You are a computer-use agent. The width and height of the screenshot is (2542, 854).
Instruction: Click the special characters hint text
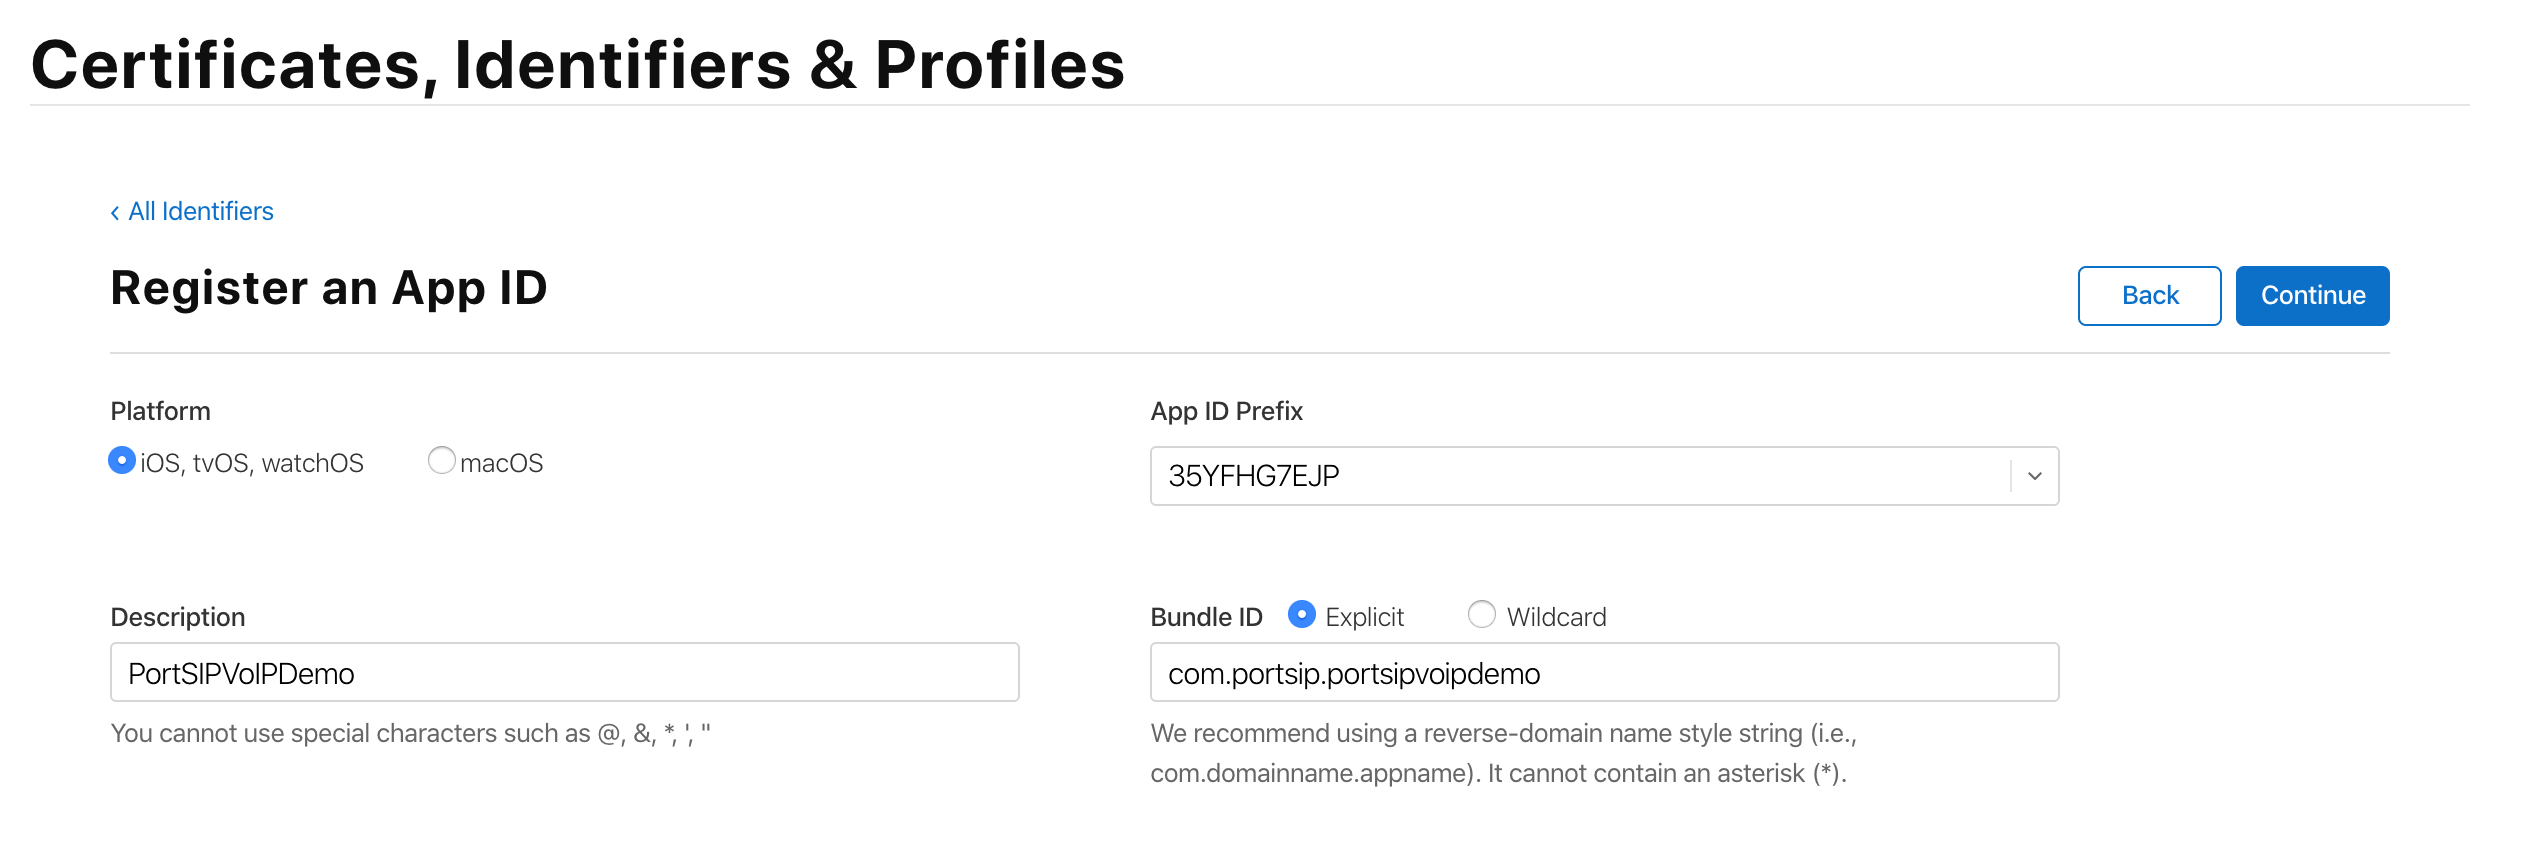pos(410,733)
